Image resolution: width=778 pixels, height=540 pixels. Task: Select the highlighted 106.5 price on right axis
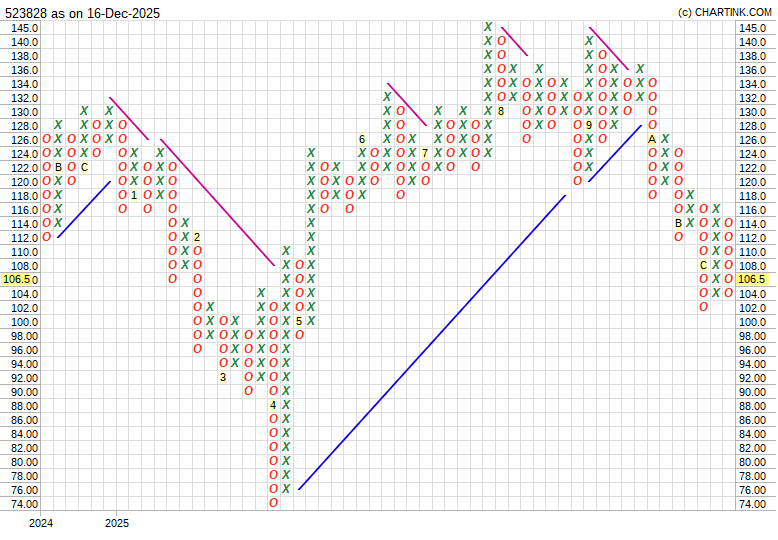752,280
